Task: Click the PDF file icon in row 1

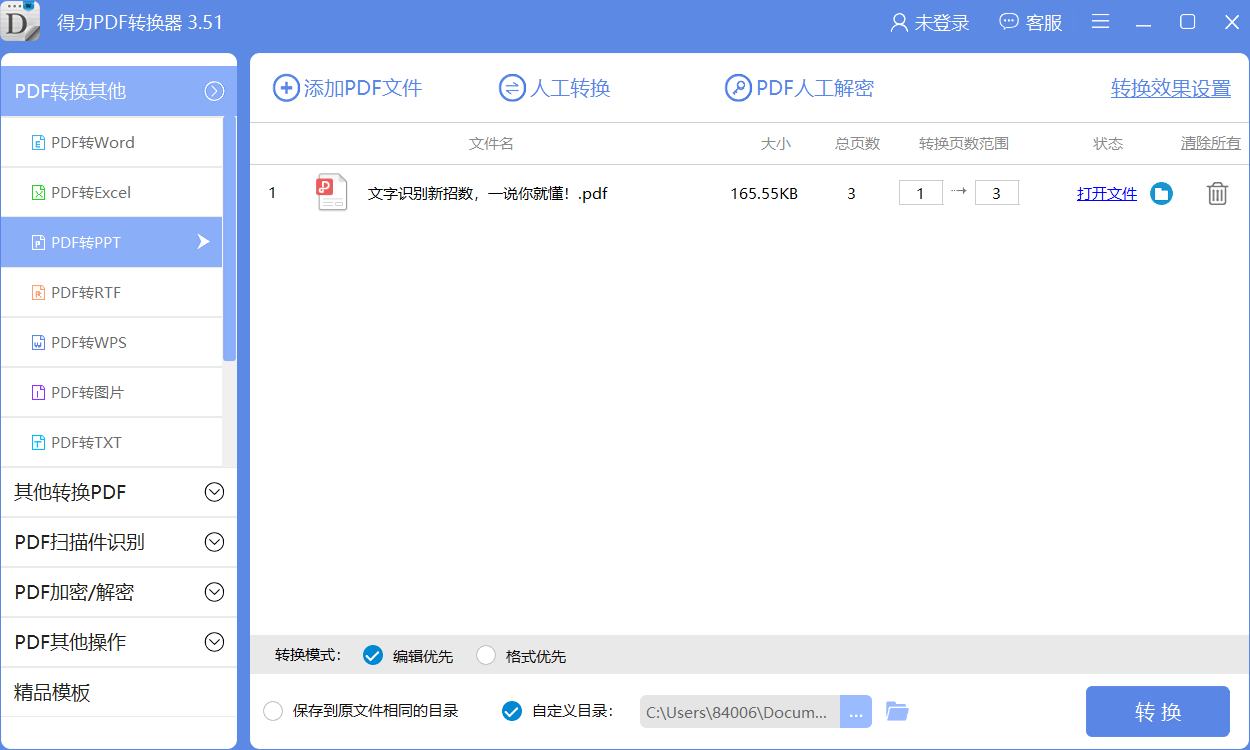Action: [332, 193]
